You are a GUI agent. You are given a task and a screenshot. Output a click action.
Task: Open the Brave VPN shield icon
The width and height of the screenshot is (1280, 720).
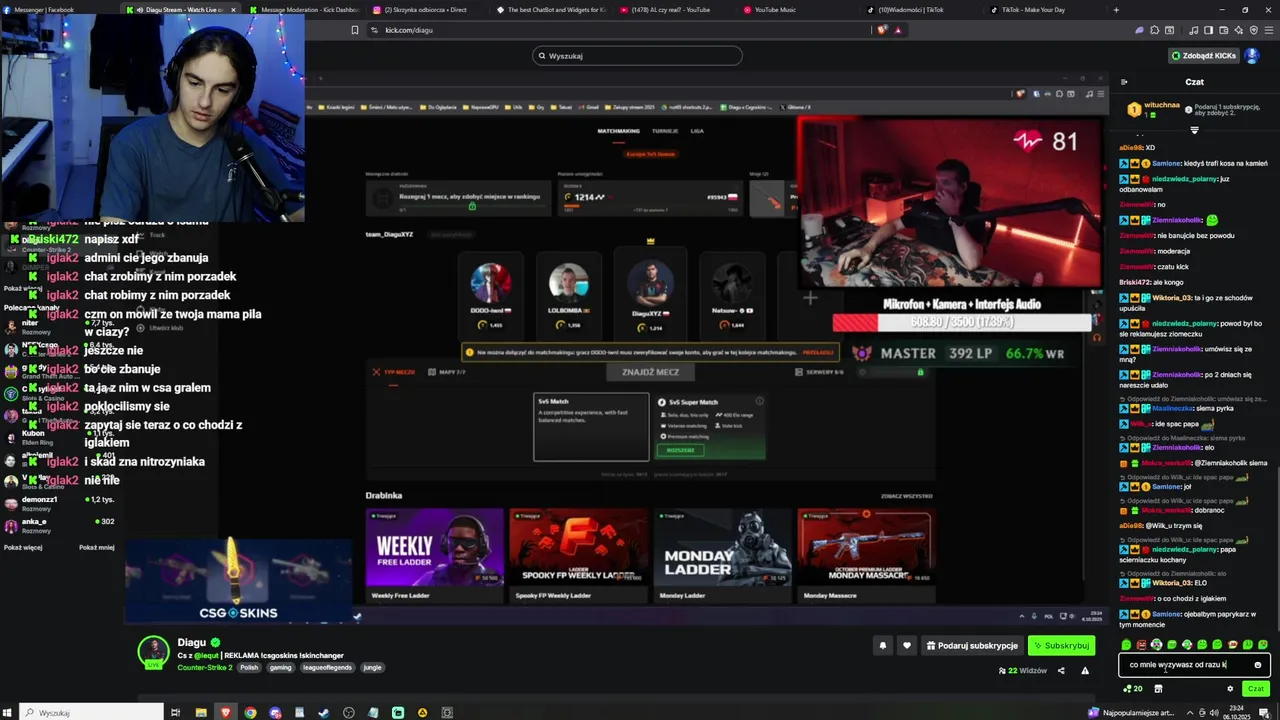1254,30
